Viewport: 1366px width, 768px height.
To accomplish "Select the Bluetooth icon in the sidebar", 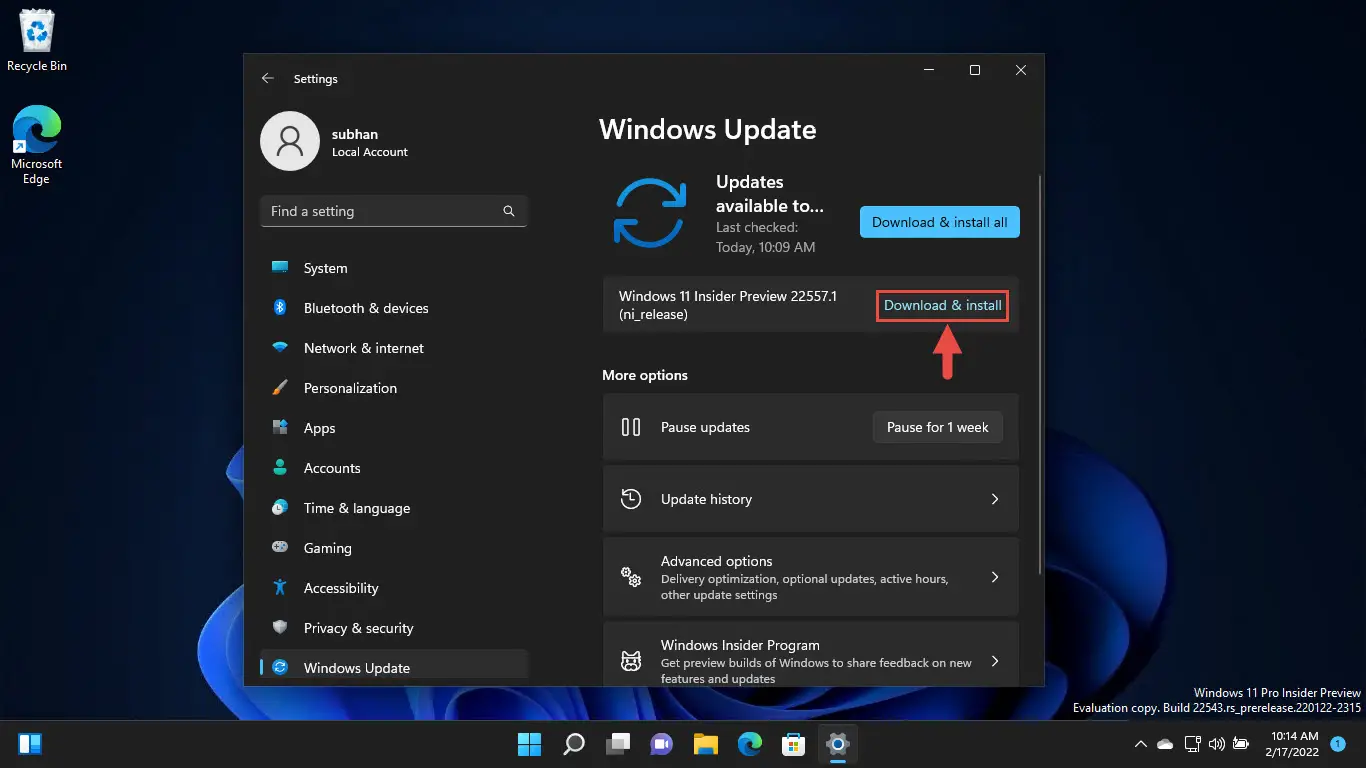I will 281,308.
